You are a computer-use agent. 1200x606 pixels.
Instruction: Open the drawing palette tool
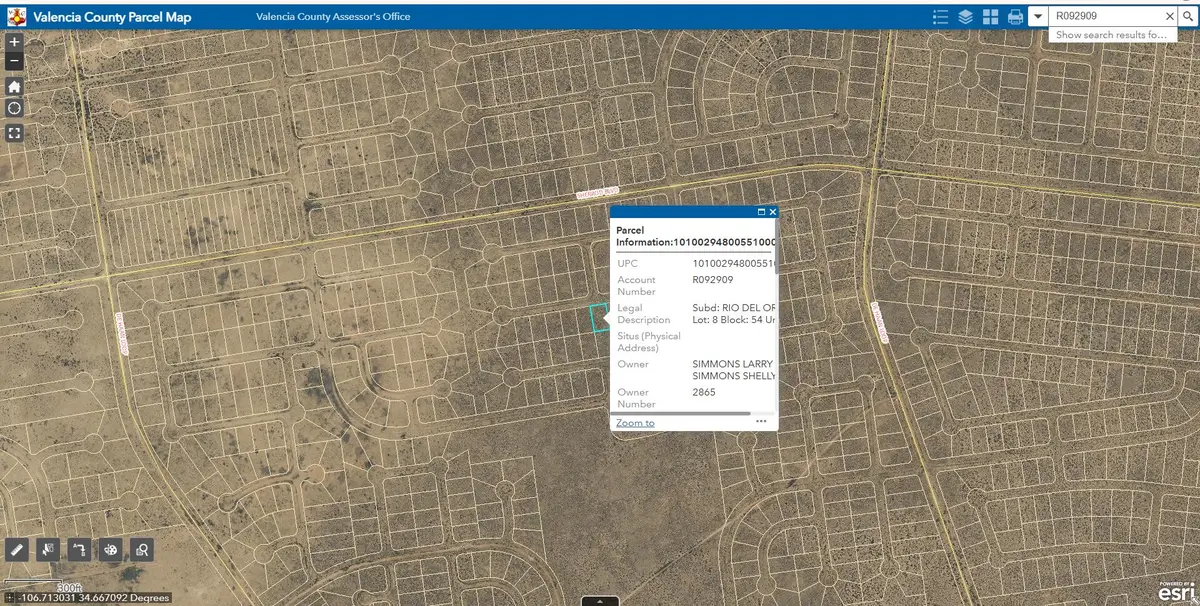(x=111, y=549)
